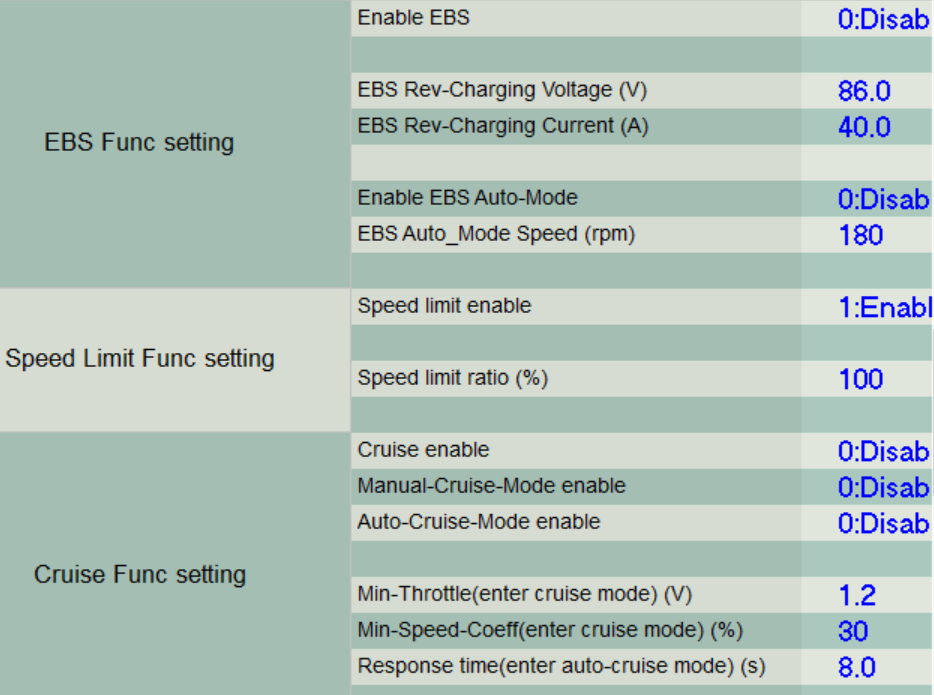This screenshot has height=695, width=934.
Task: Click the EBS Rev-Charging Voltage value 86.0
Action: click(864, 92)
